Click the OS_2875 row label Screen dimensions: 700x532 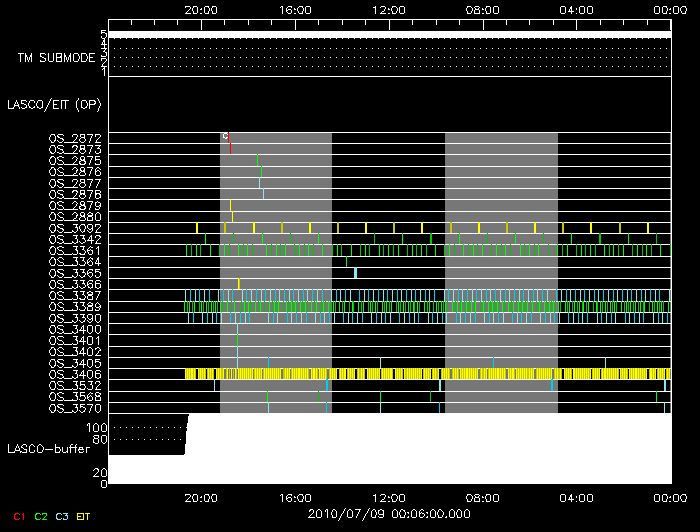[x=75, y=161]
